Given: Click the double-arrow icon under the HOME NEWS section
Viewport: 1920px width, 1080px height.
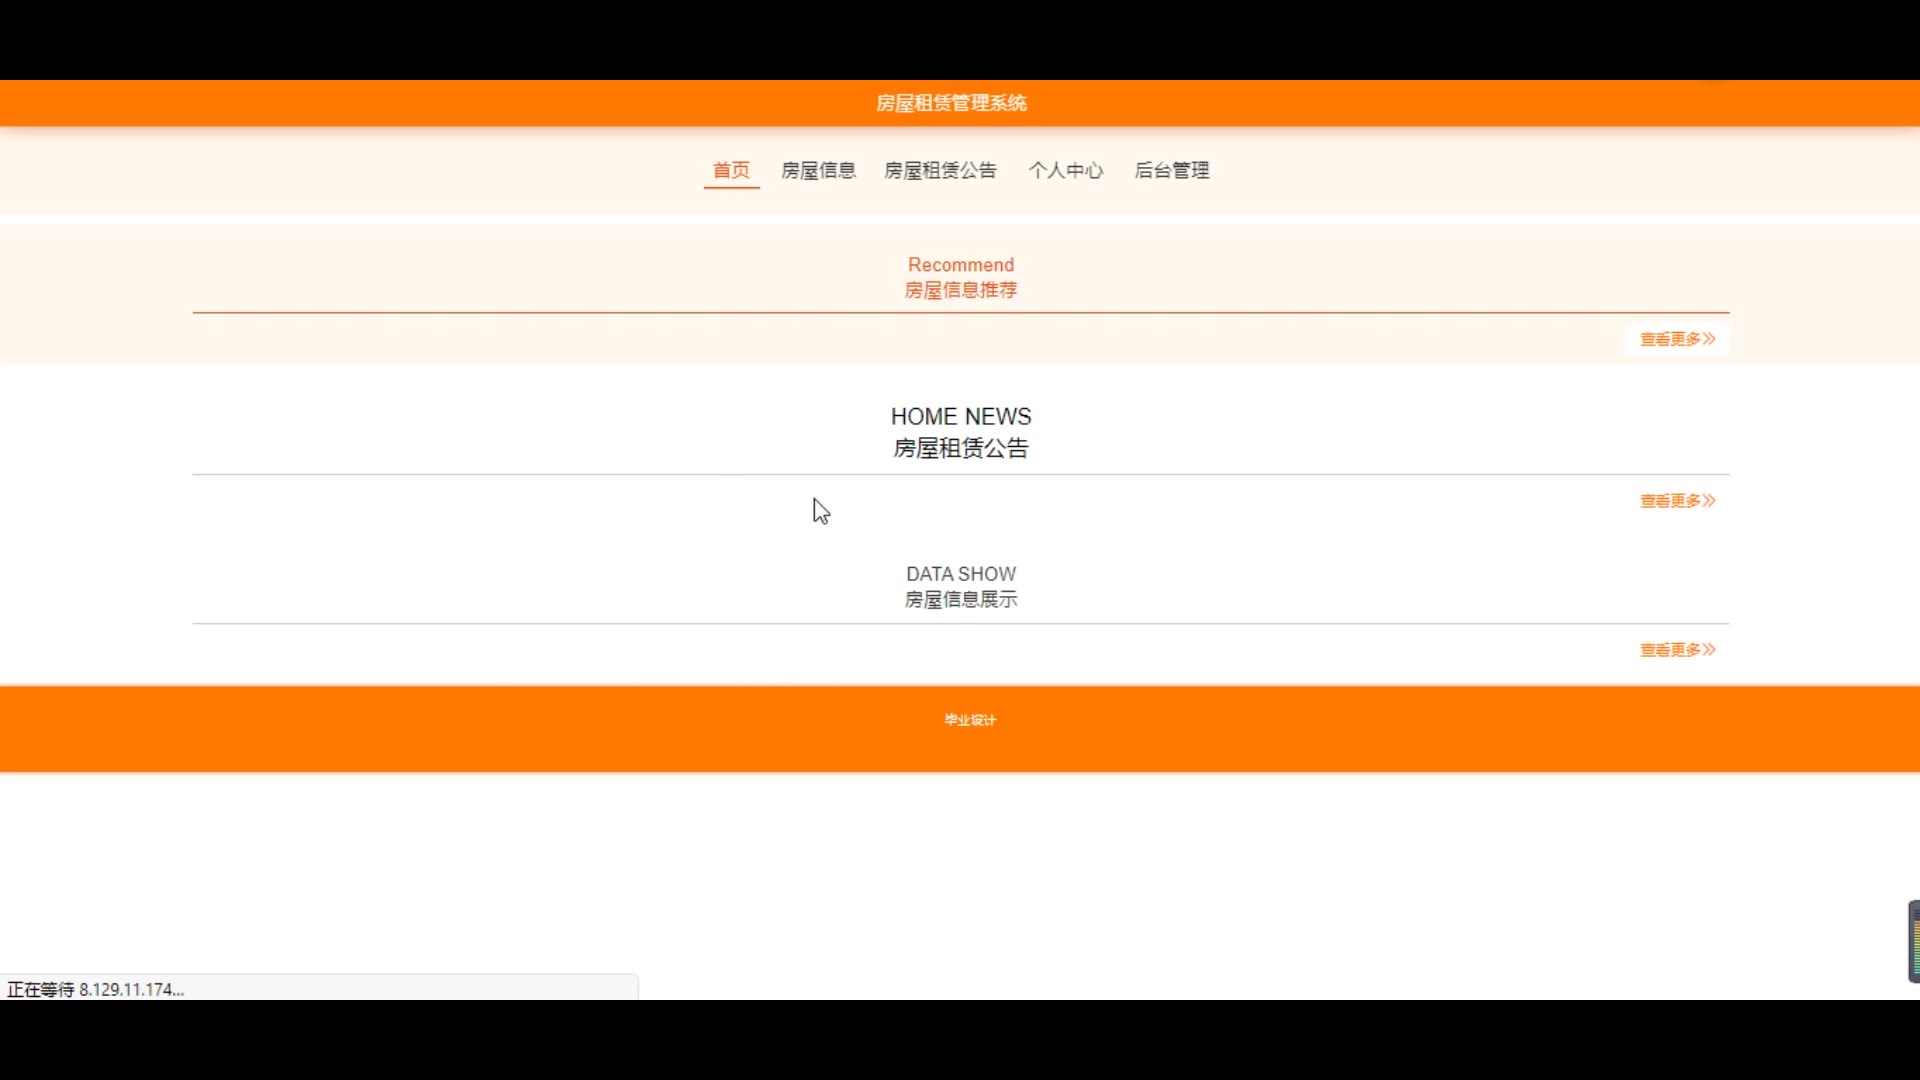Looking at the screenshot, I should click(1709, 500).
